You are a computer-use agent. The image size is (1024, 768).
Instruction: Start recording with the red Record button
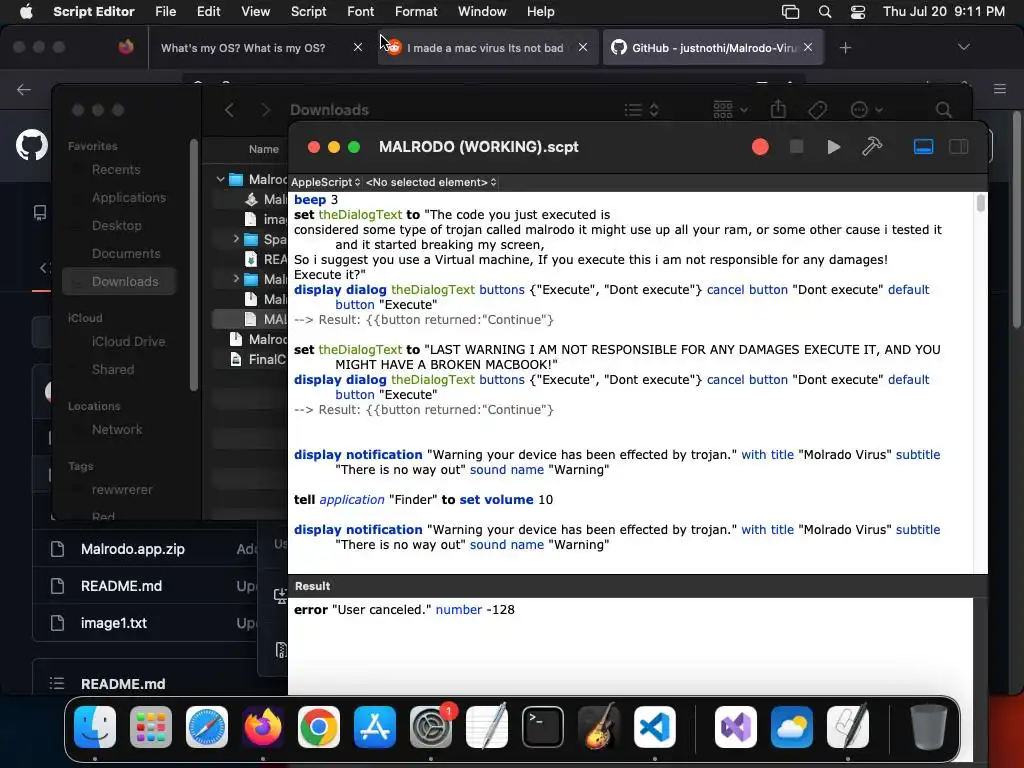click(x=760, y=147)
